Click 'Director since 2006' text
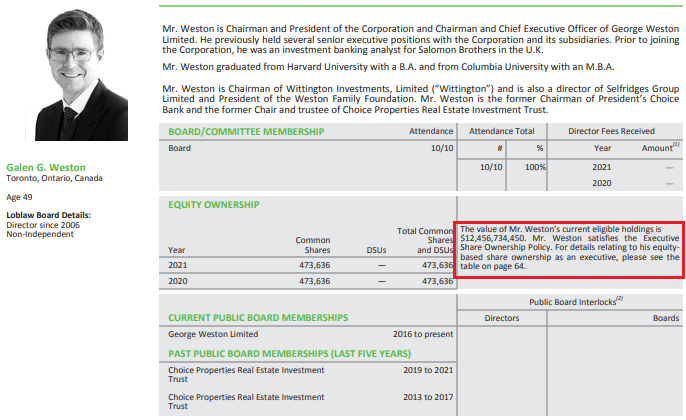 (x=43, y=225)
